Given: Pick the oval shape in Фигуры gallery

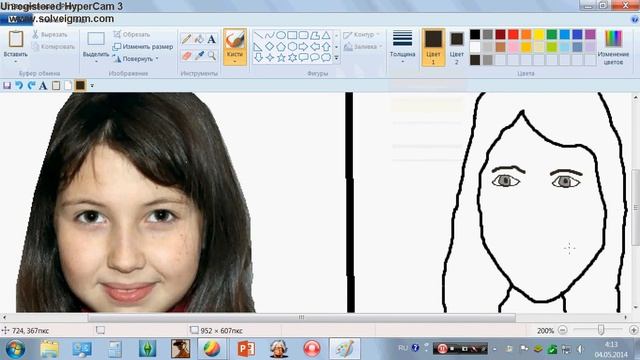Looking at the screenshot, I should [x=281, y=35].
